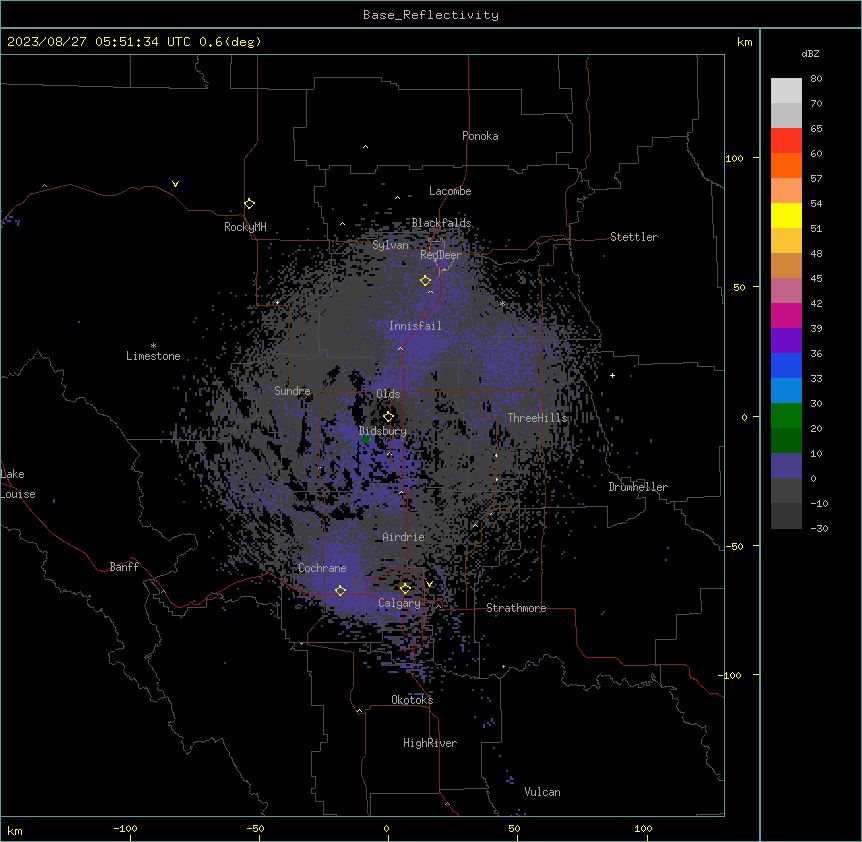Click the -30 value in dBZ legend
The width and height of the screenshot is (862, 842).
(819, 529)
